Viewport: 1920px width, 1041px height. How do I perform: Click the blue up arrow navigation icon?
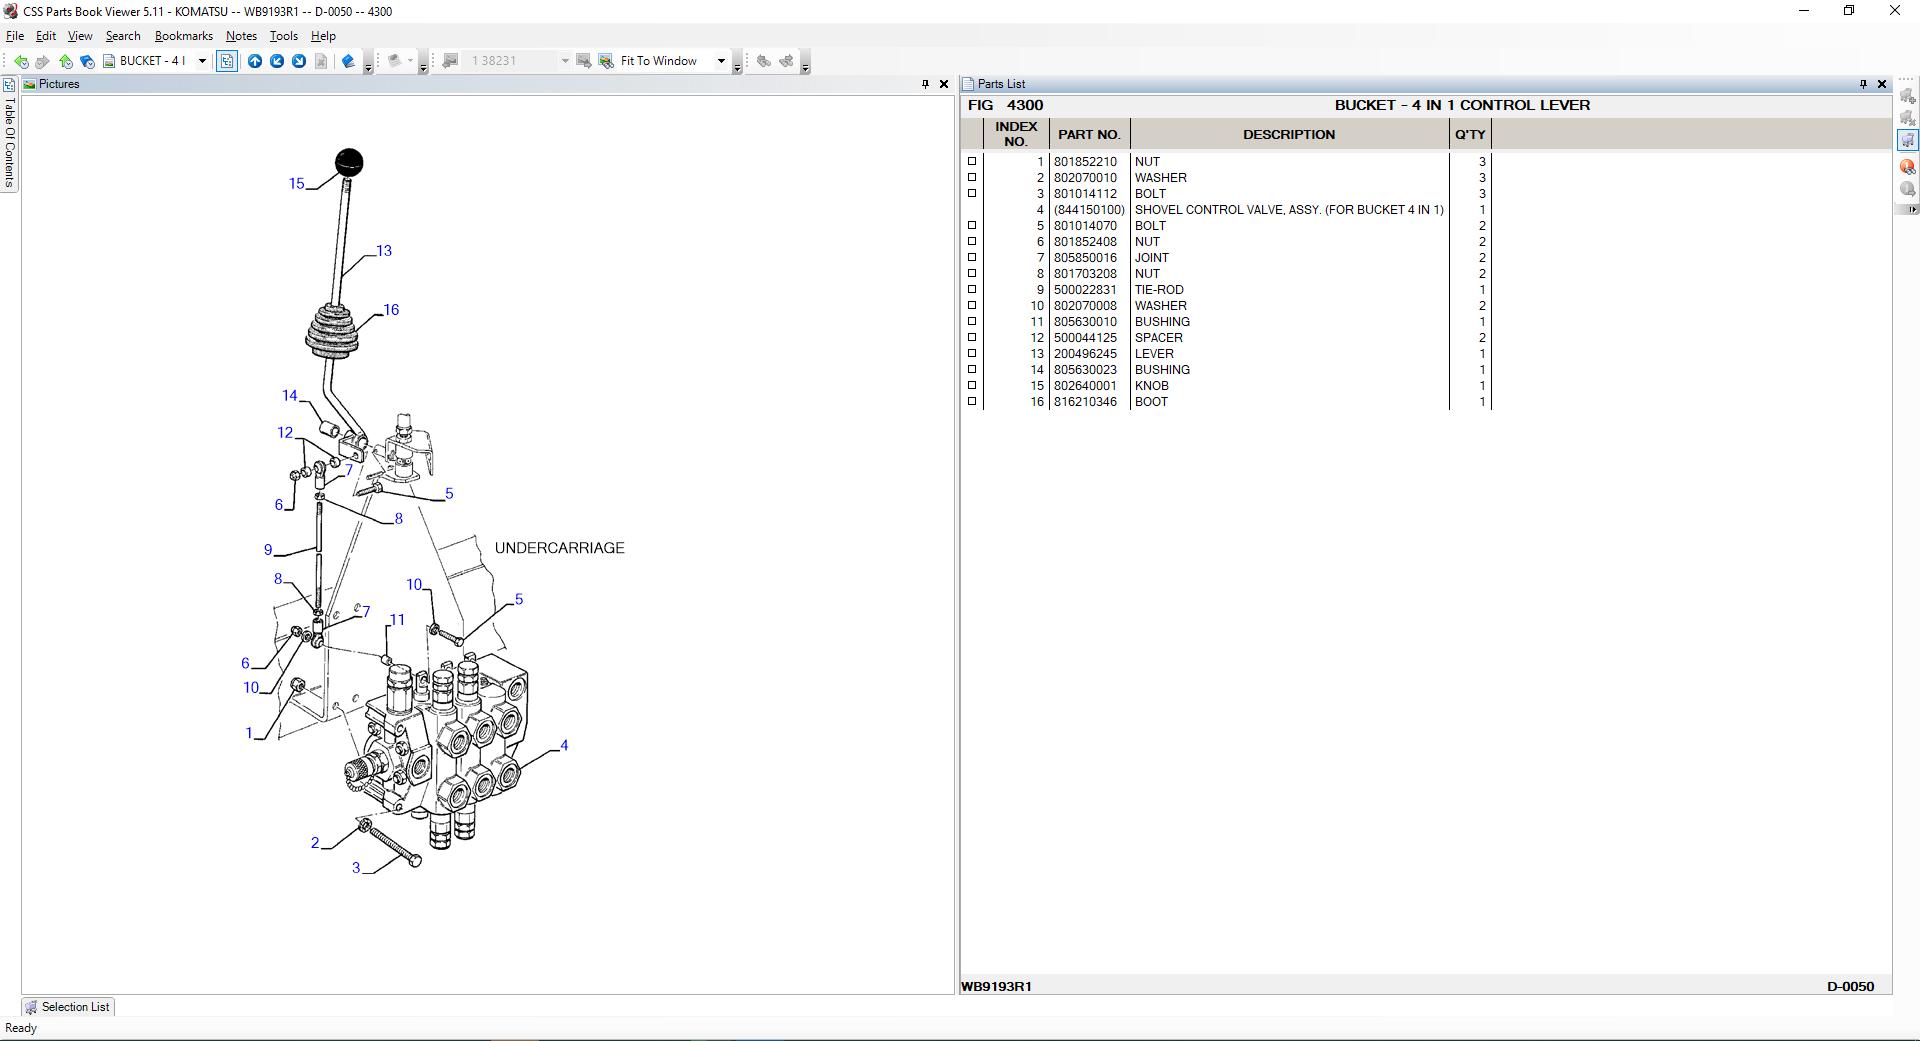point(255,61)
